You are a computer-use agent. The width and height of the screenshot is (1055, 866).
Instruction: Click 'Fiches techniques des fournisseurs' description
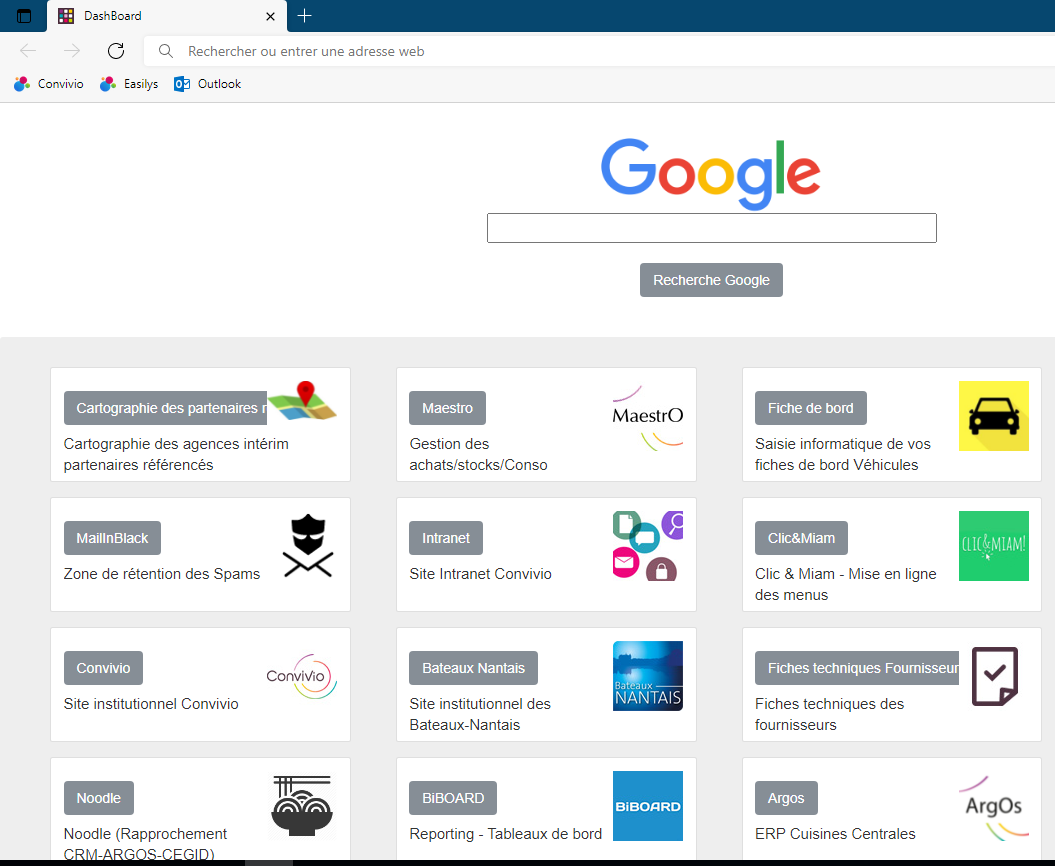[829, 714]
